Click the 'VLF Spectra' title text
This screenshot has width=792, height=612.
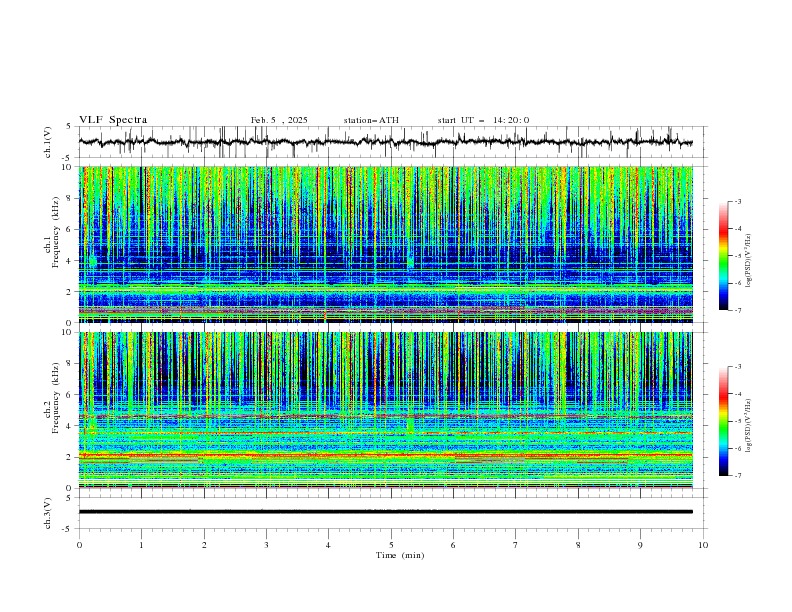[113, 120]
